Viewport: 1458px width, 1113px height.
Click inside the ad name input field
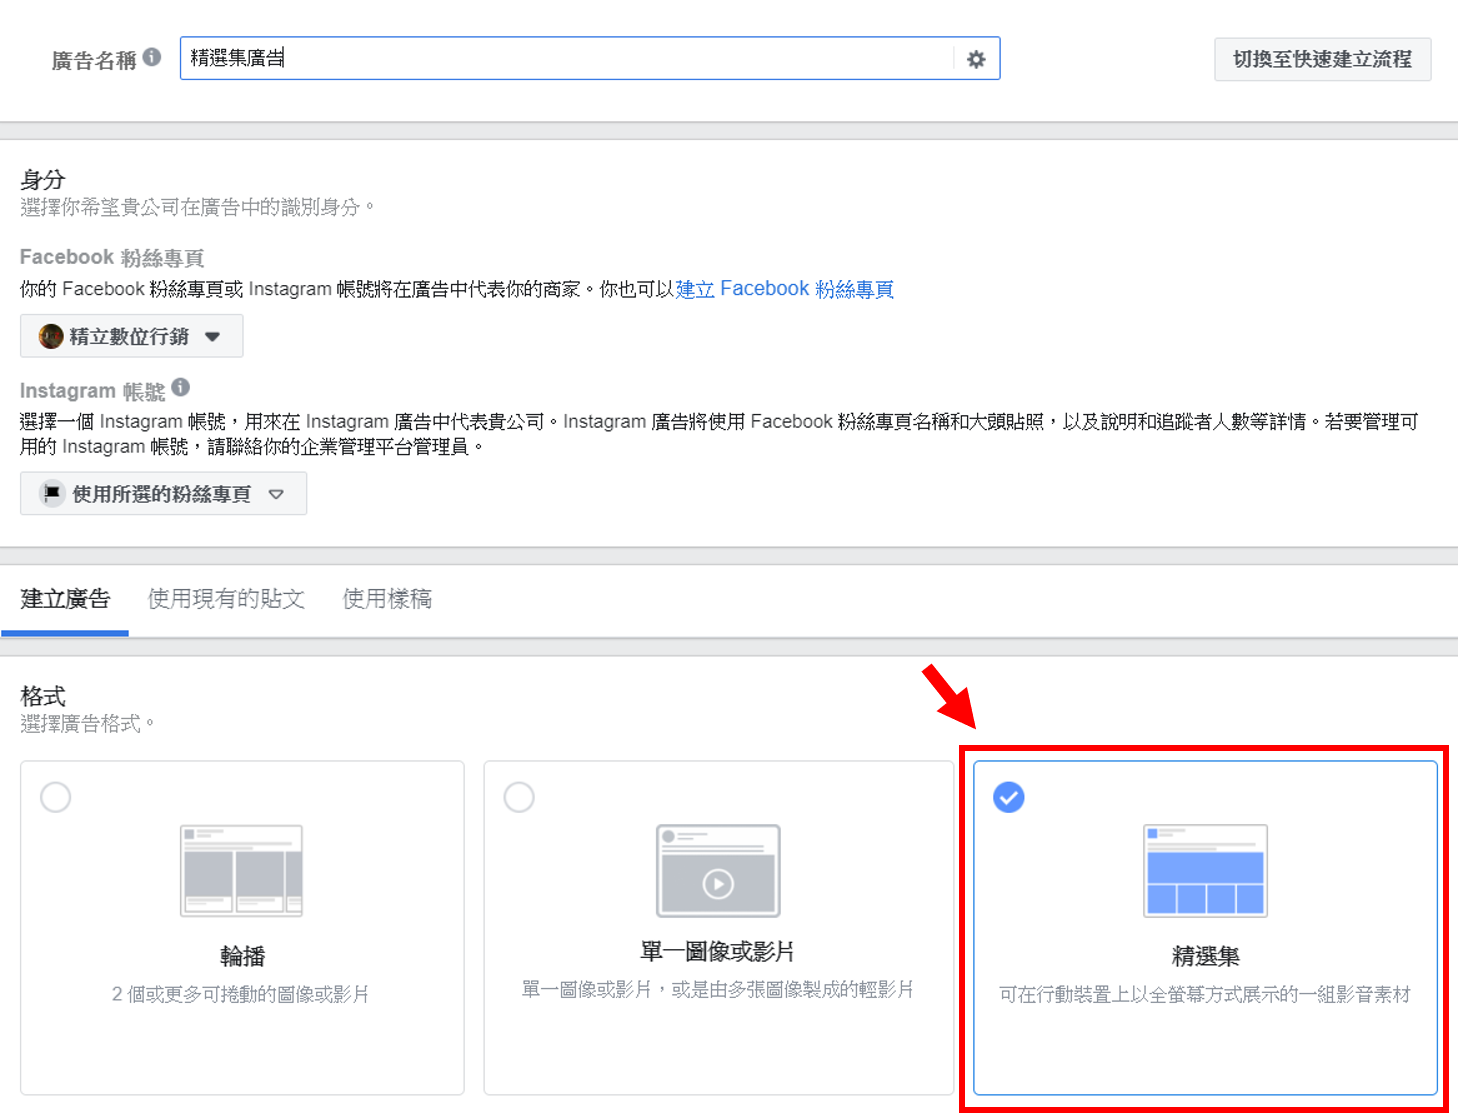pyautogui.click(x=500, y=58)
